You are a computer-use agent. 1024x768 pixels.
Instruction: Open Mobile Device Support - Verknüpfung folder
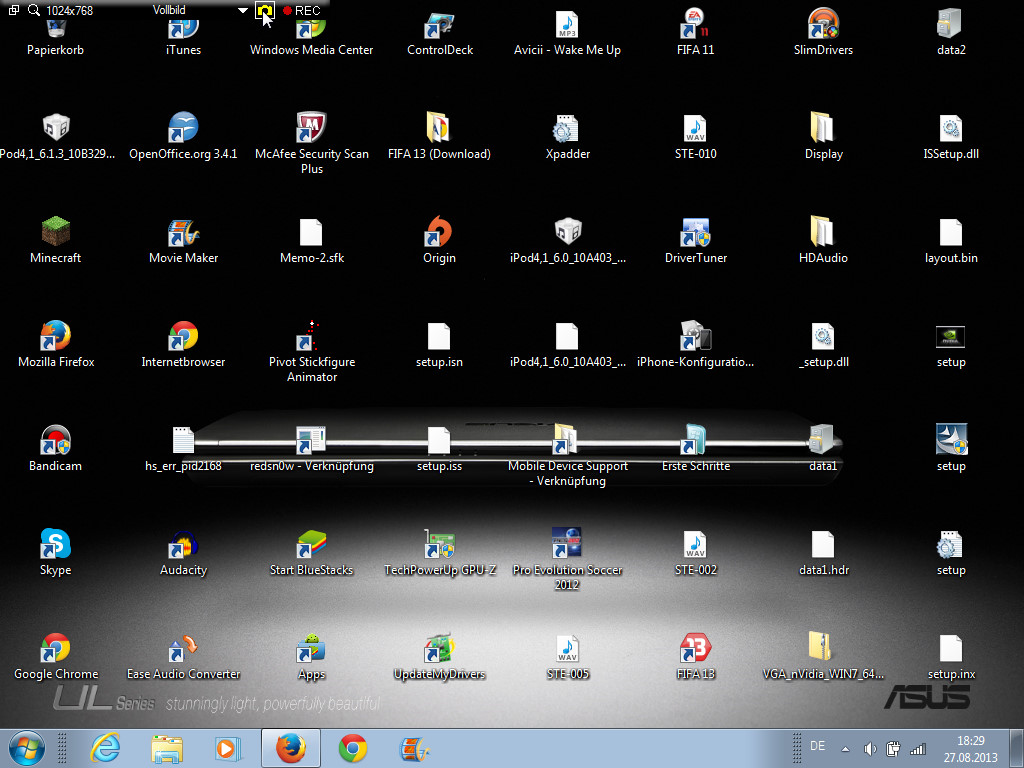point(567,455)
